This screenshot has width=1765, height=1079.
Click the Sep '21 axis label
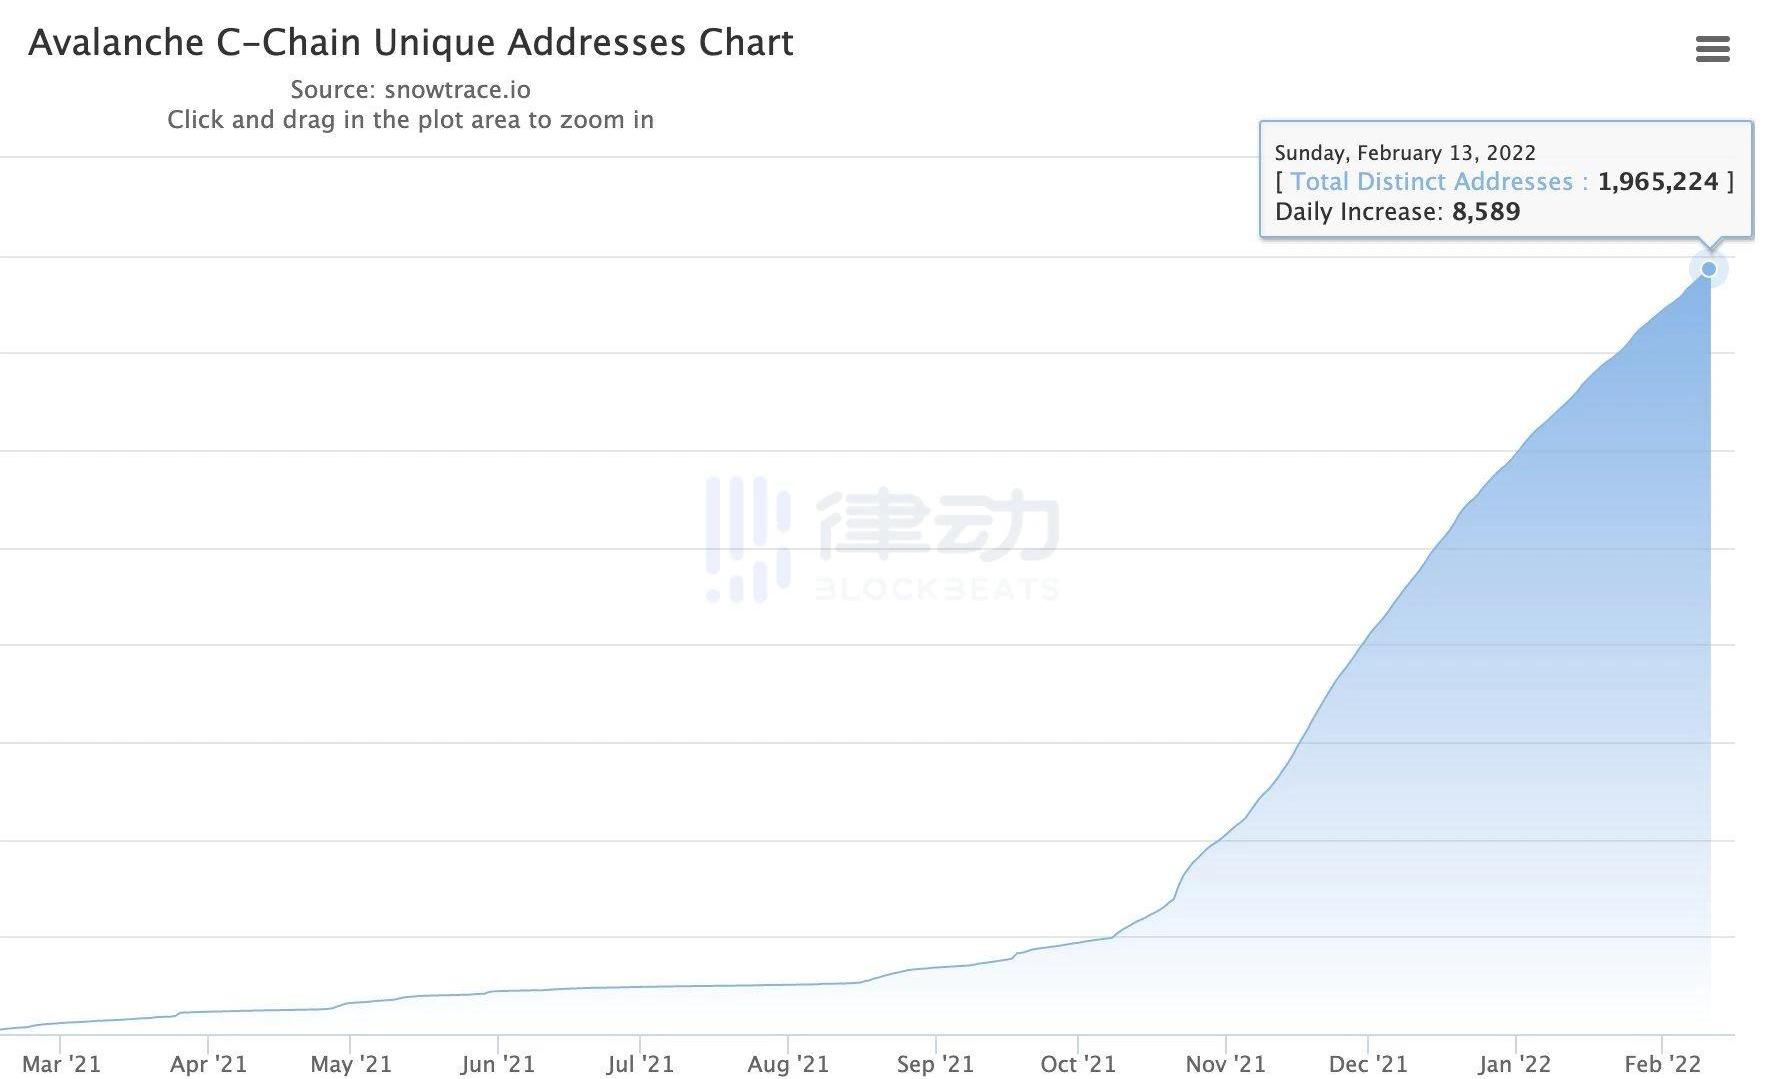pos(935,1064)
